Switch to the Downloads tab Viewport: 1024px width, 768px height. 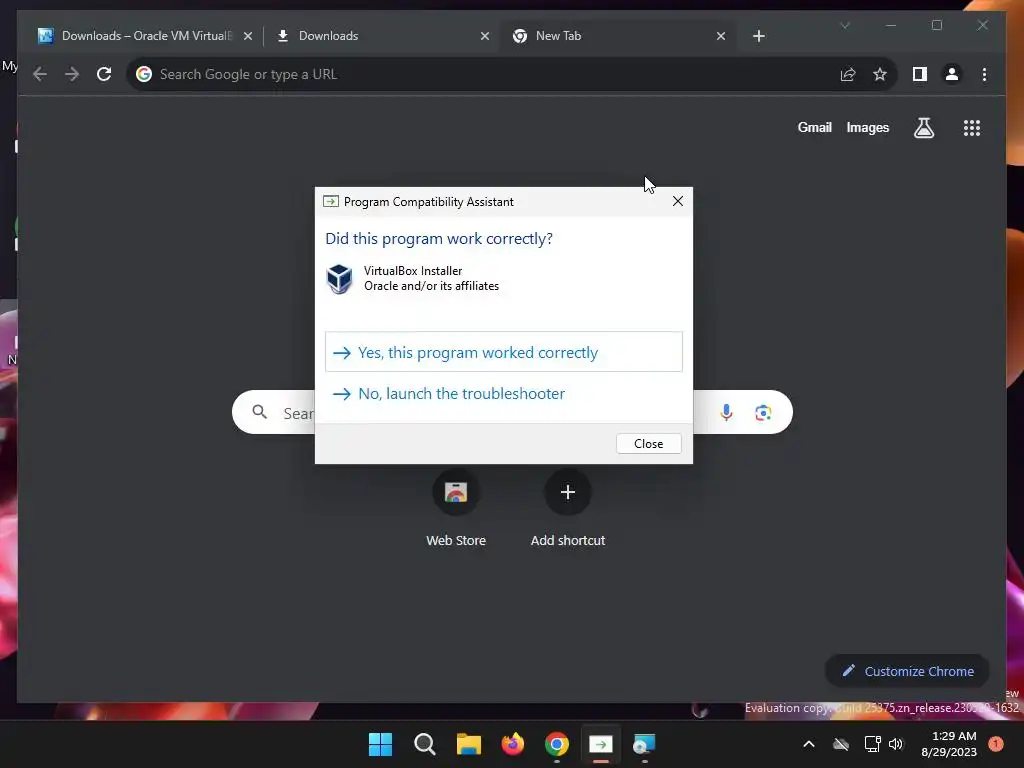click(x=383, y=36)
